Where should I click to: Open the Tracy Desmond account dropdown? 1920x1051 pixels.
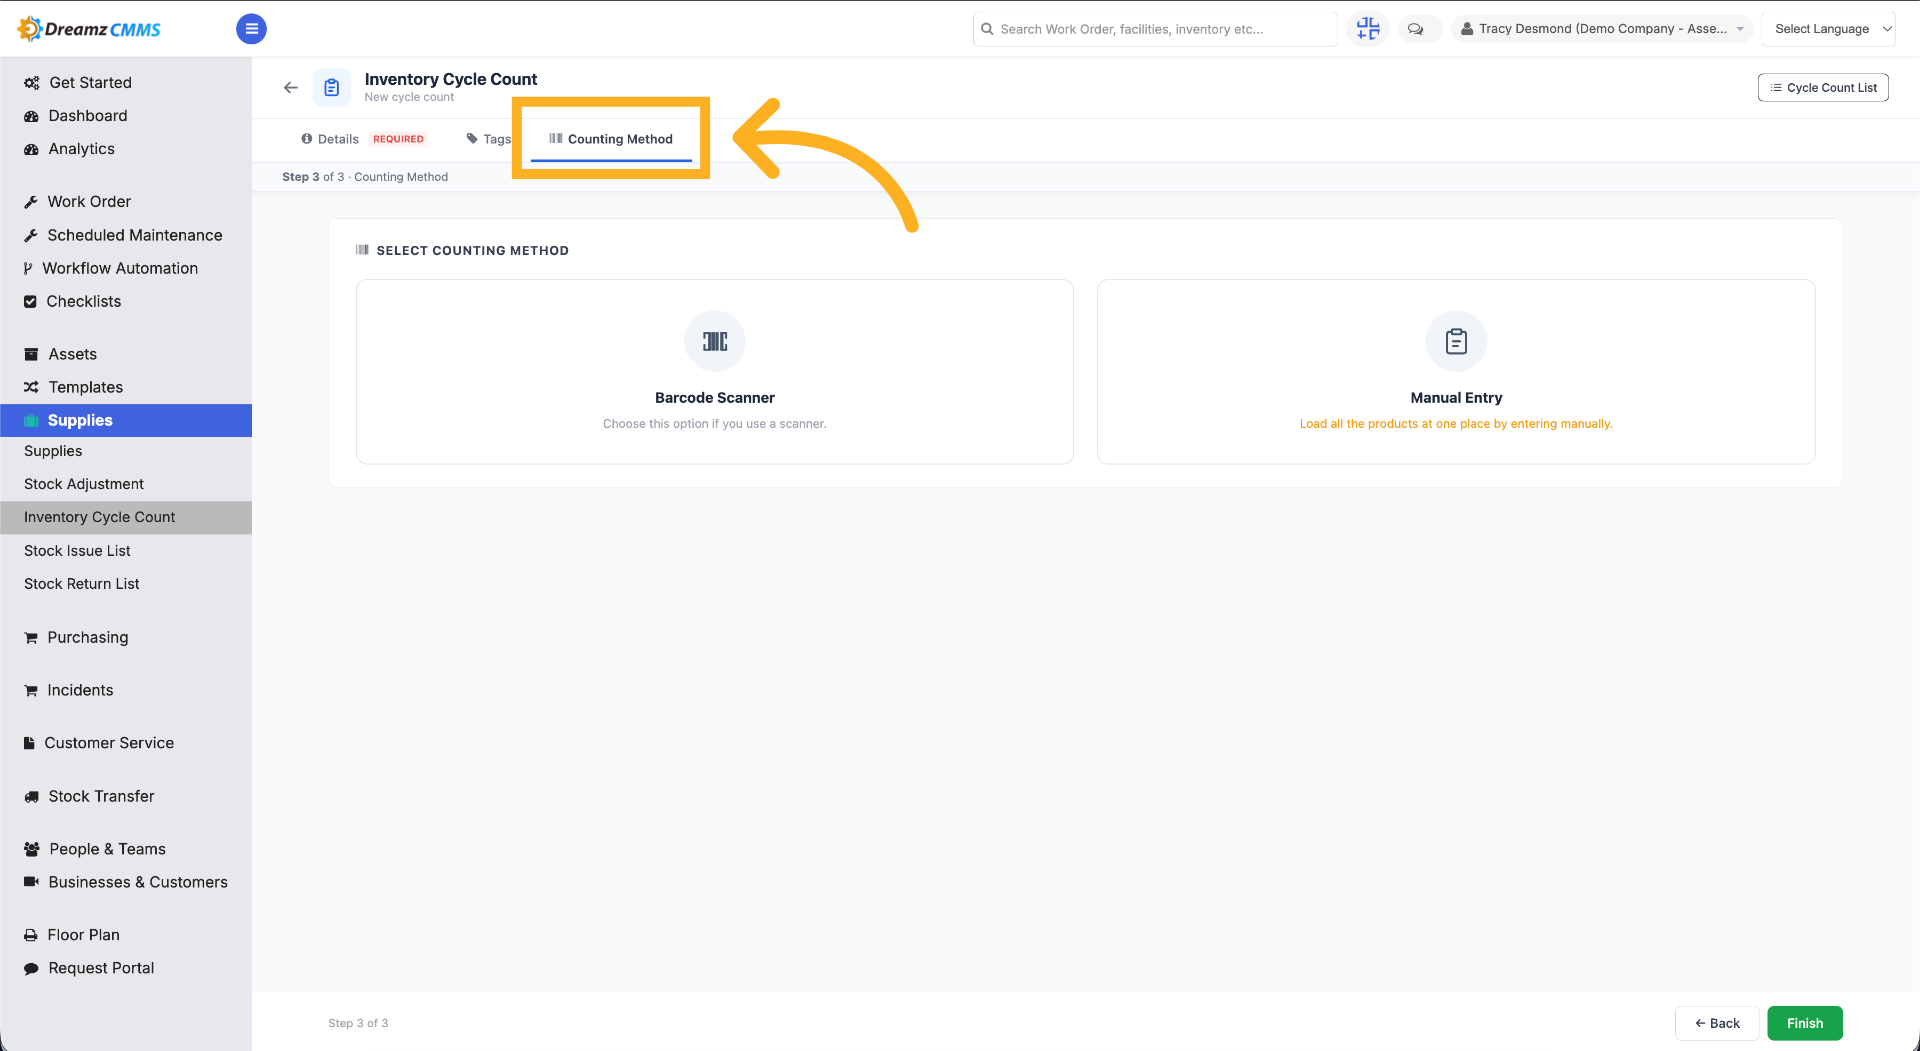click(x=1602, y=29)
